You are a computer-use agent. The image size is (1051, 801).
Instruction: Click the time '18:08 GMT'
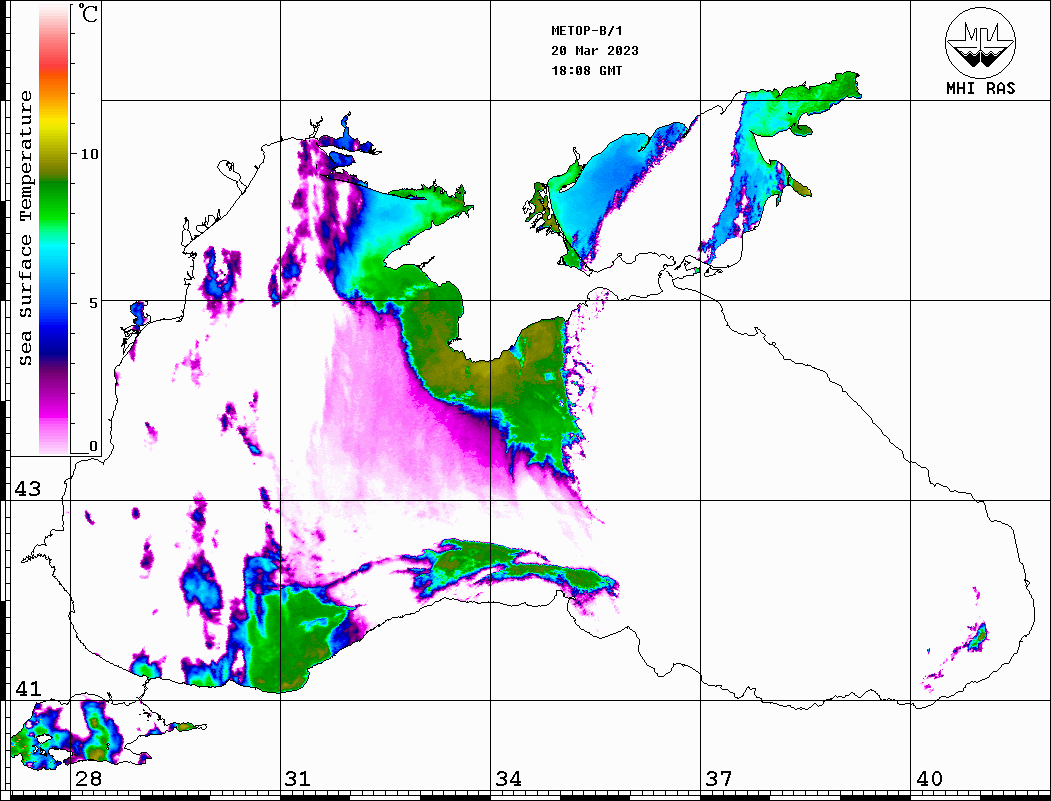pos(586,70)
